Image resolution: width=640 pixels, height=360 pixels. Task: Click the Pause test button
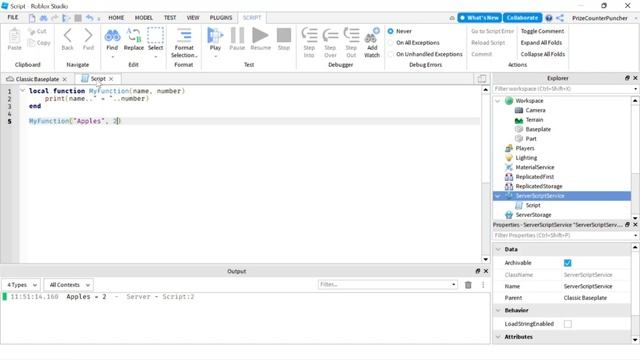pos(237,36)
